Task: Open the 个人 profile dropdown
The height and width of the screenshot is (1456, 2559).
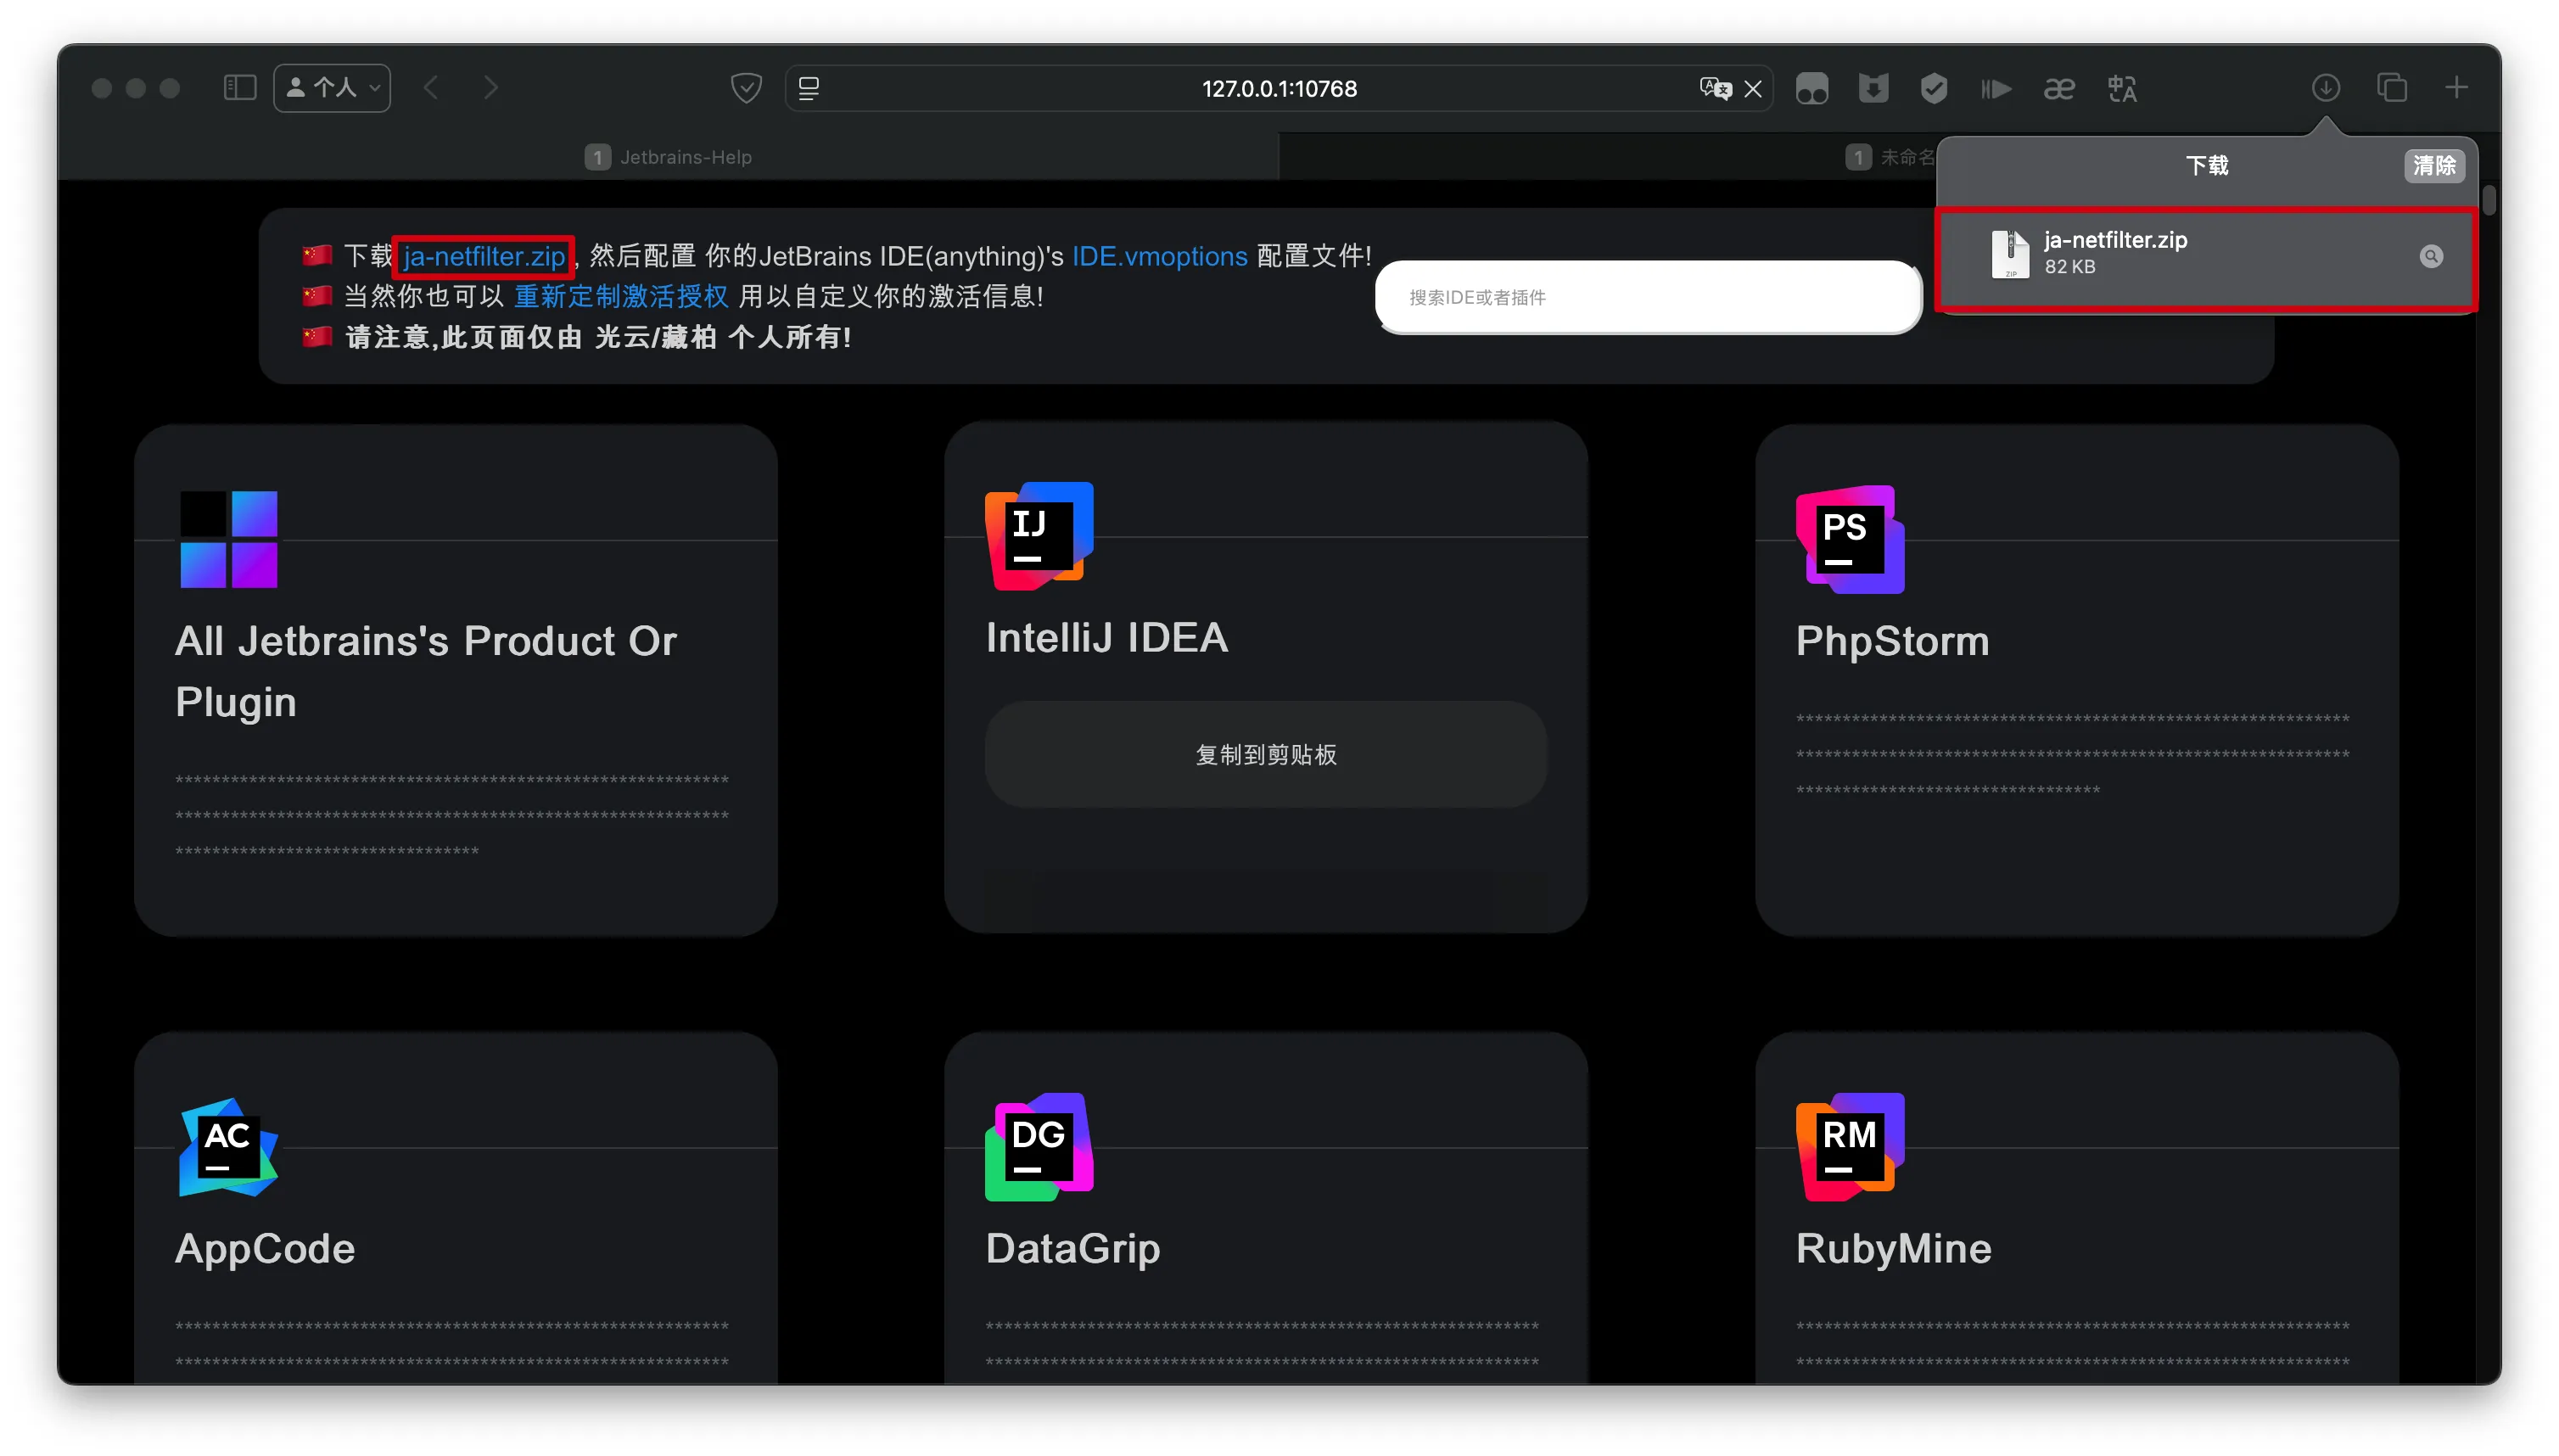Action: click(x=332, y=88)
